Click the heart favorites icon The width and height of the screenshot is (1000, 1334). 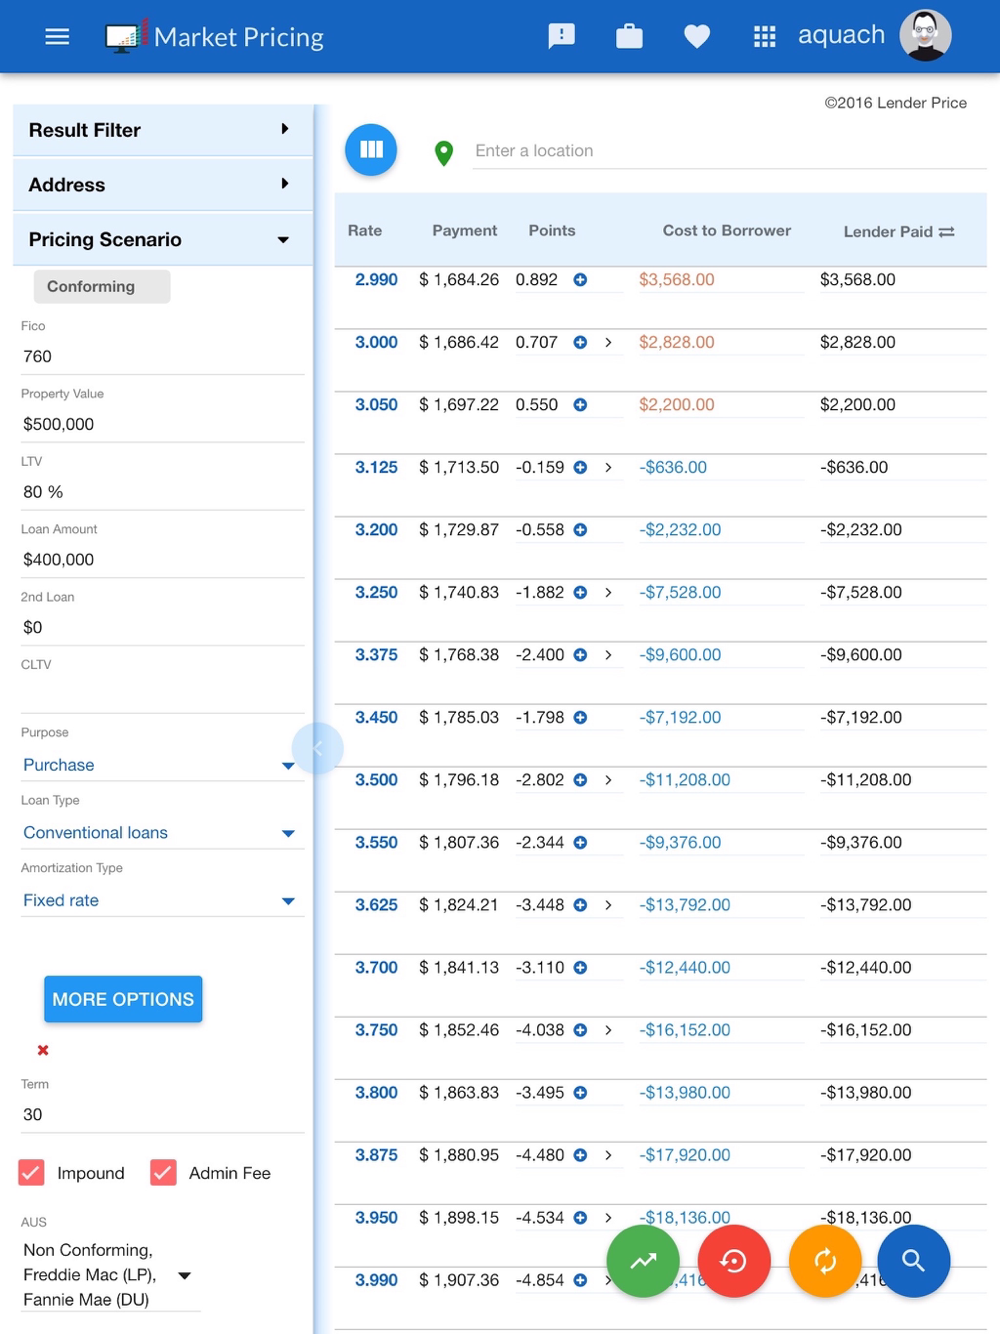coord(697,37)
